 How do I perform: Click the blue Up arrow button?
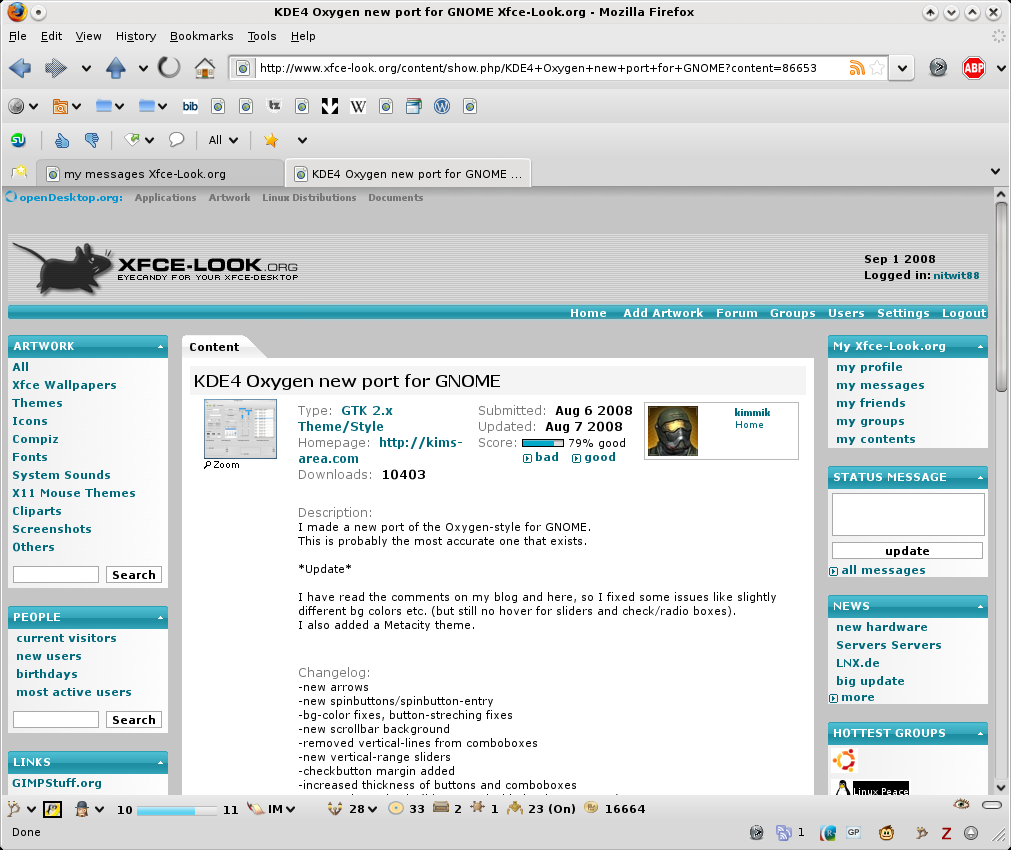[116, 68]
